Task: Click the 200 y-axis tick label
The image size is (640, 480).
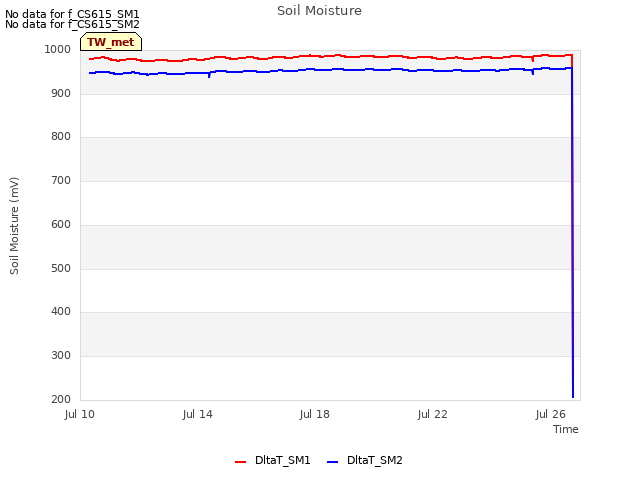Action: click(61, 400)
